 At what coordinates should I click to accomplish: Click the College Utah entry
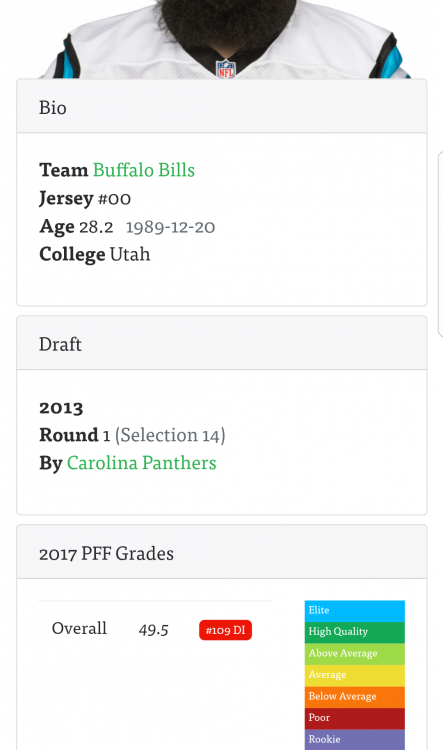point(95,254)
